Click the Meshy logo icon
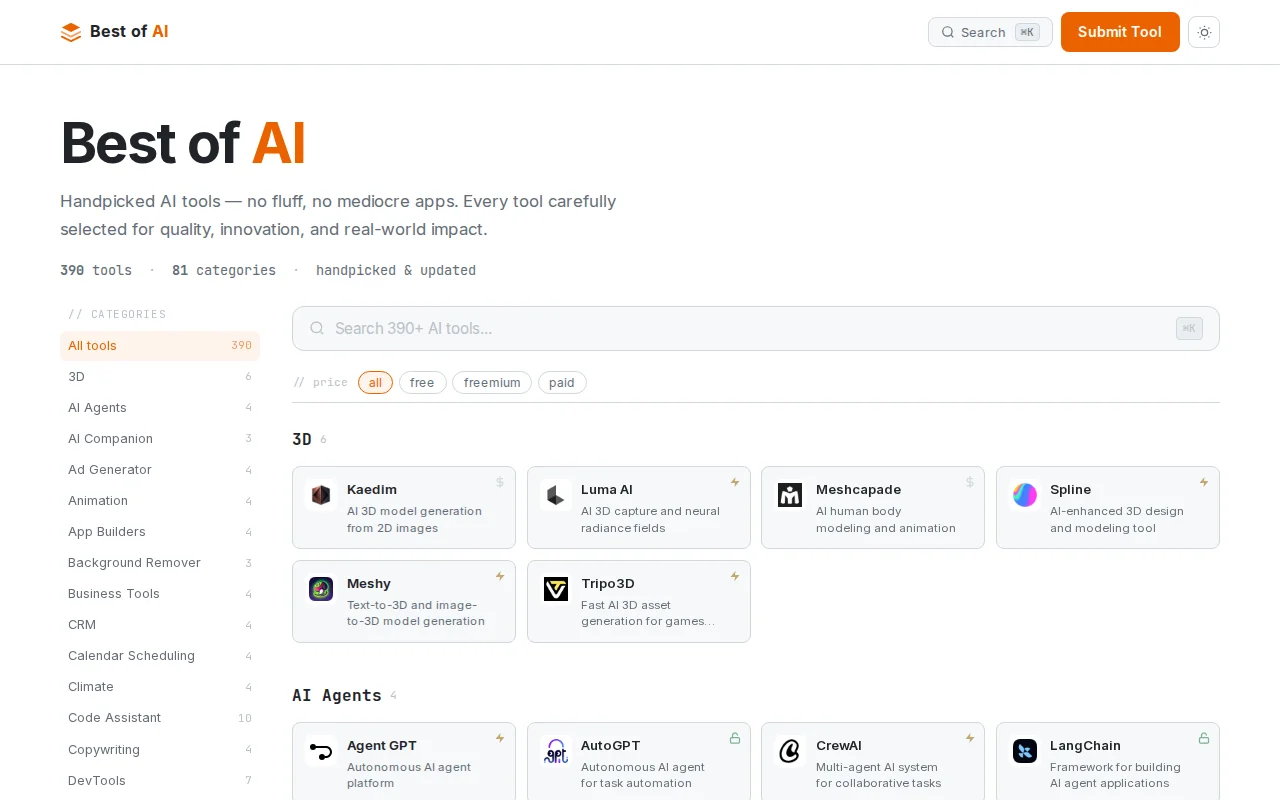1280x800 pixels. tap(321, 589)
